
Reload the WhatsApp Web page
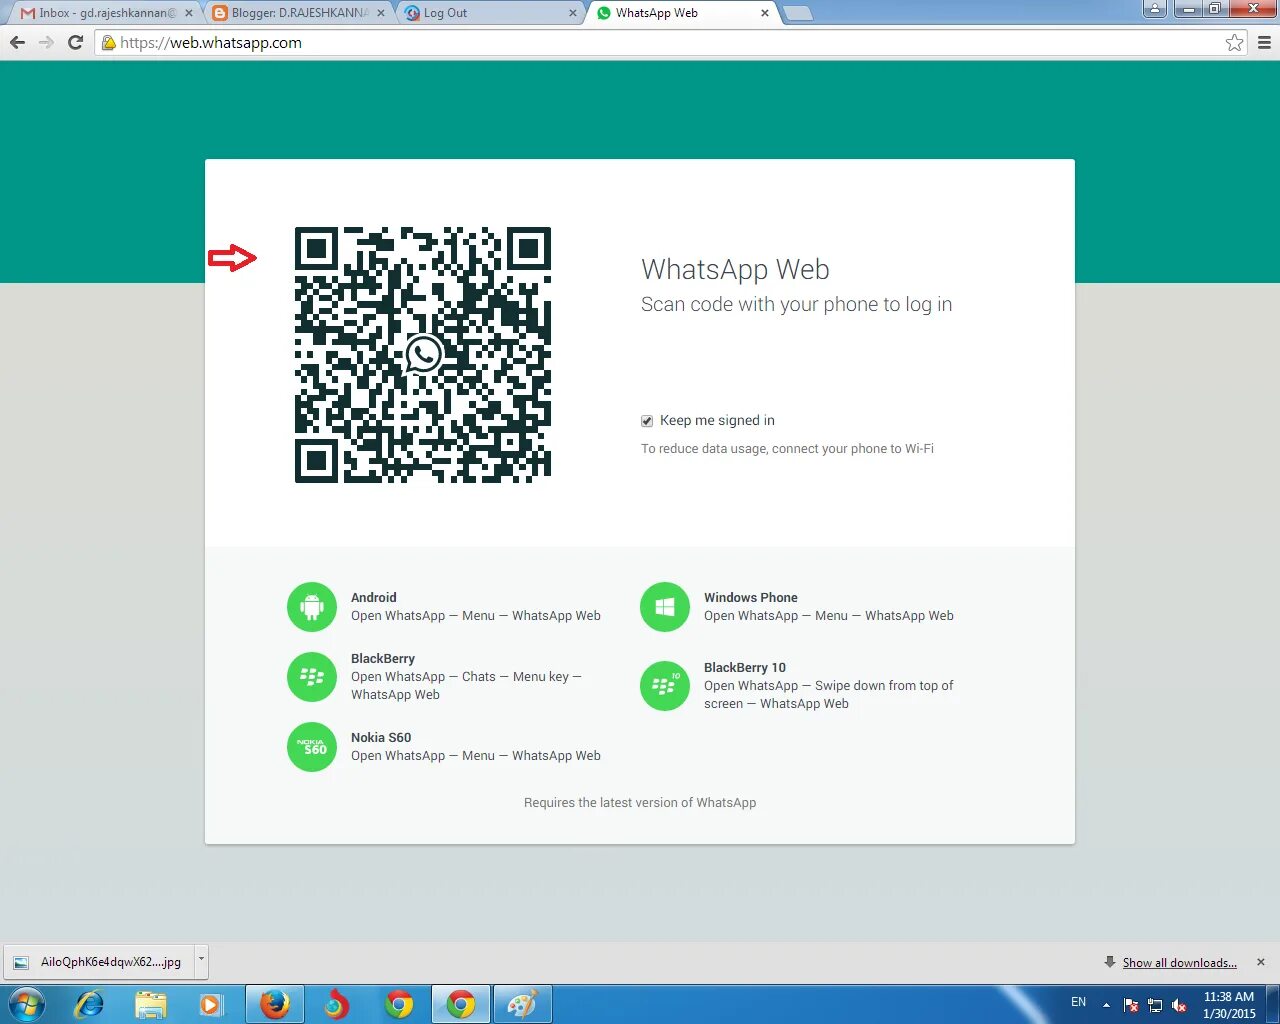coord(75,43)
